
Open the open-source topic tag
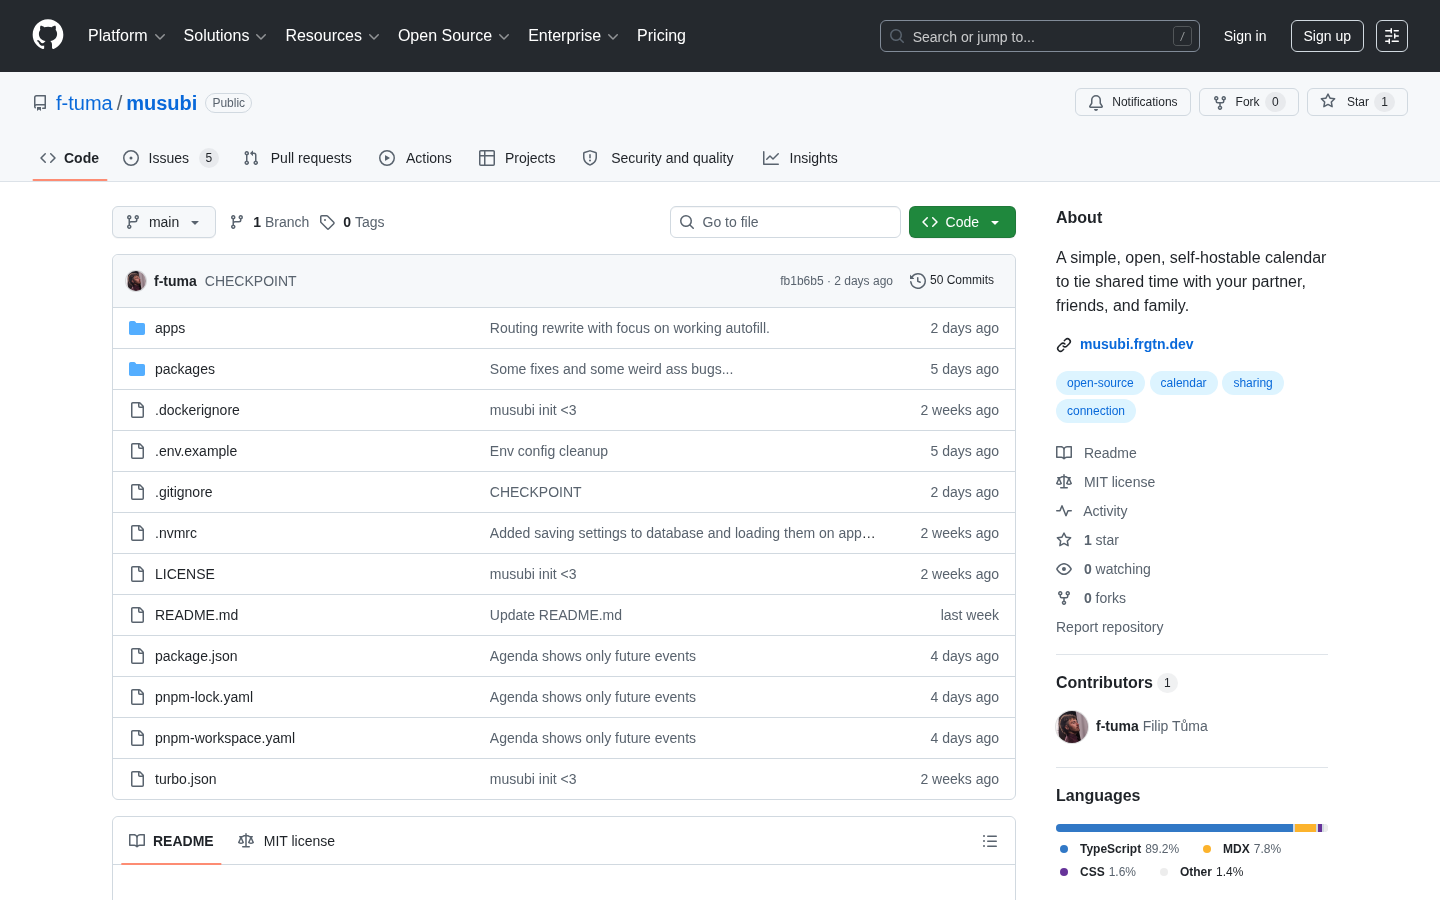click(1100, 383)
